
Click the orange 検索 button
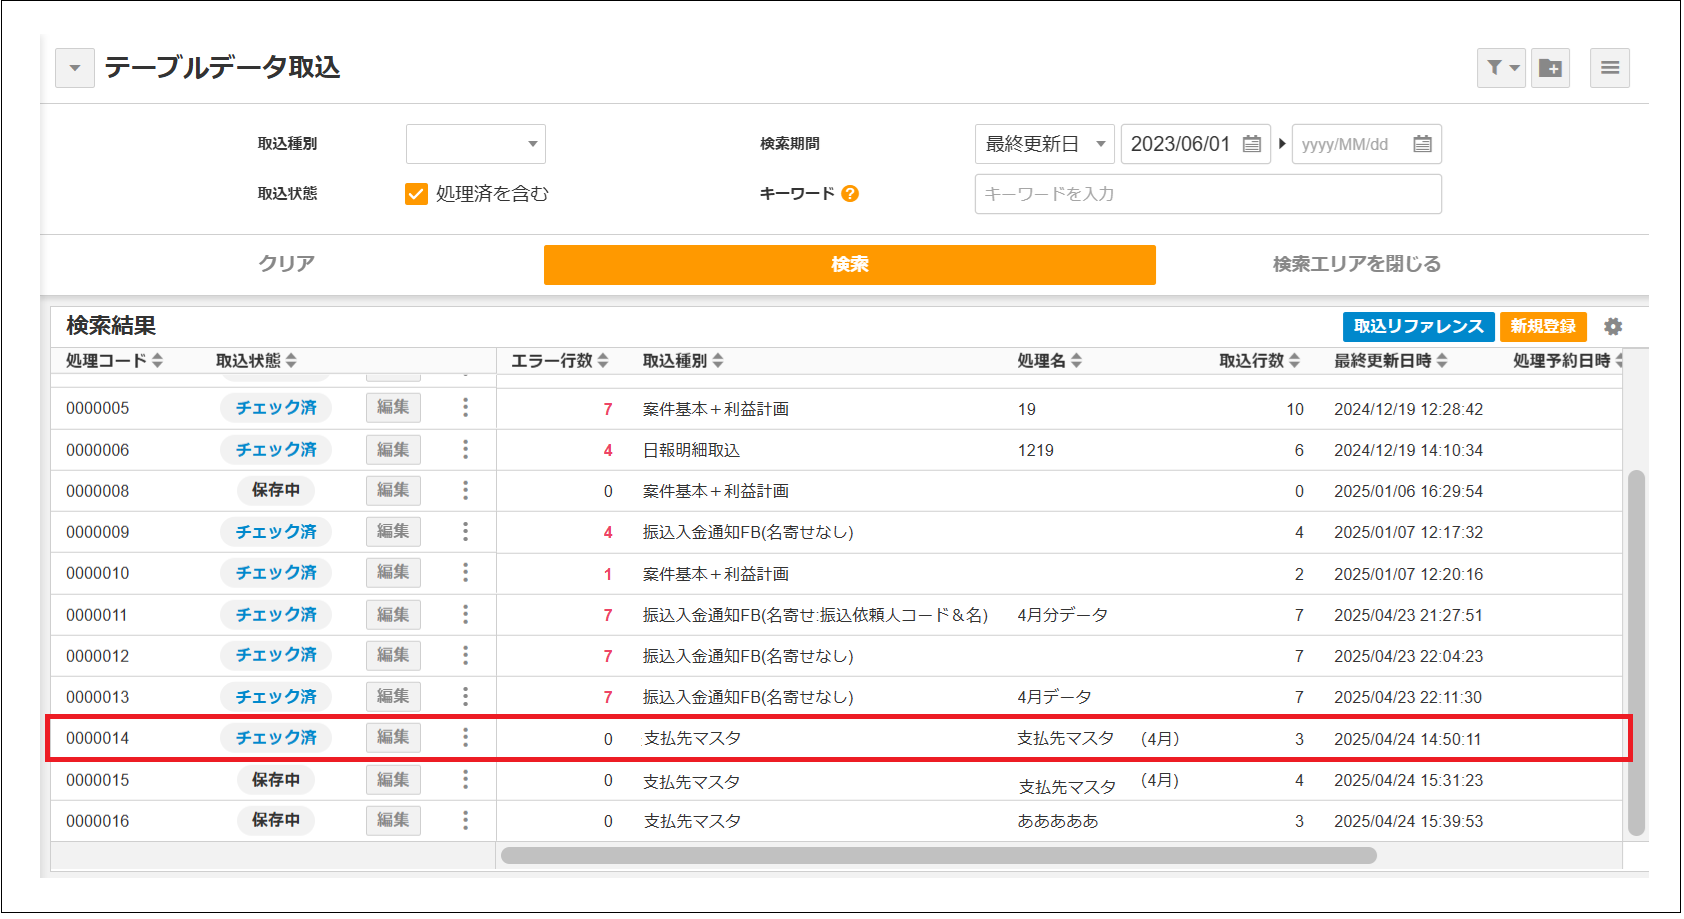coord(850,265)
